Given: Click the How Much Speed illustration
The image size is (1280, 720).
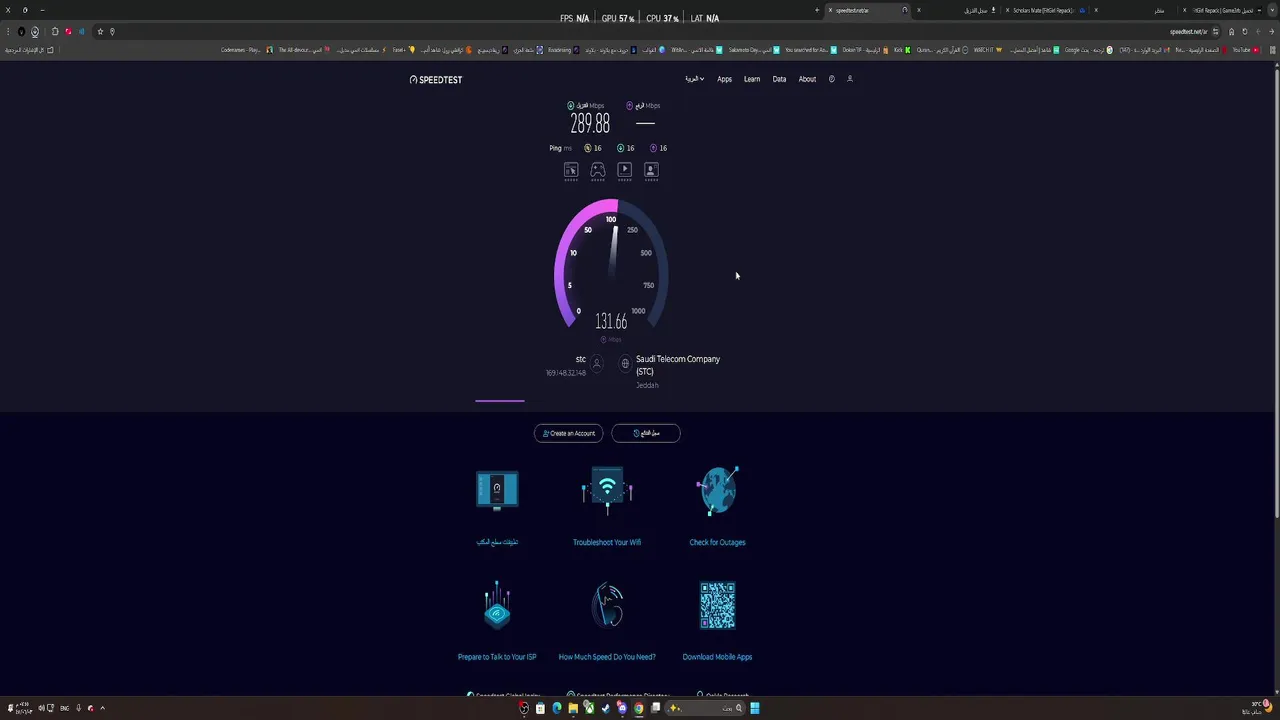Looking at the screenshot, I should [x=607, y=605].
